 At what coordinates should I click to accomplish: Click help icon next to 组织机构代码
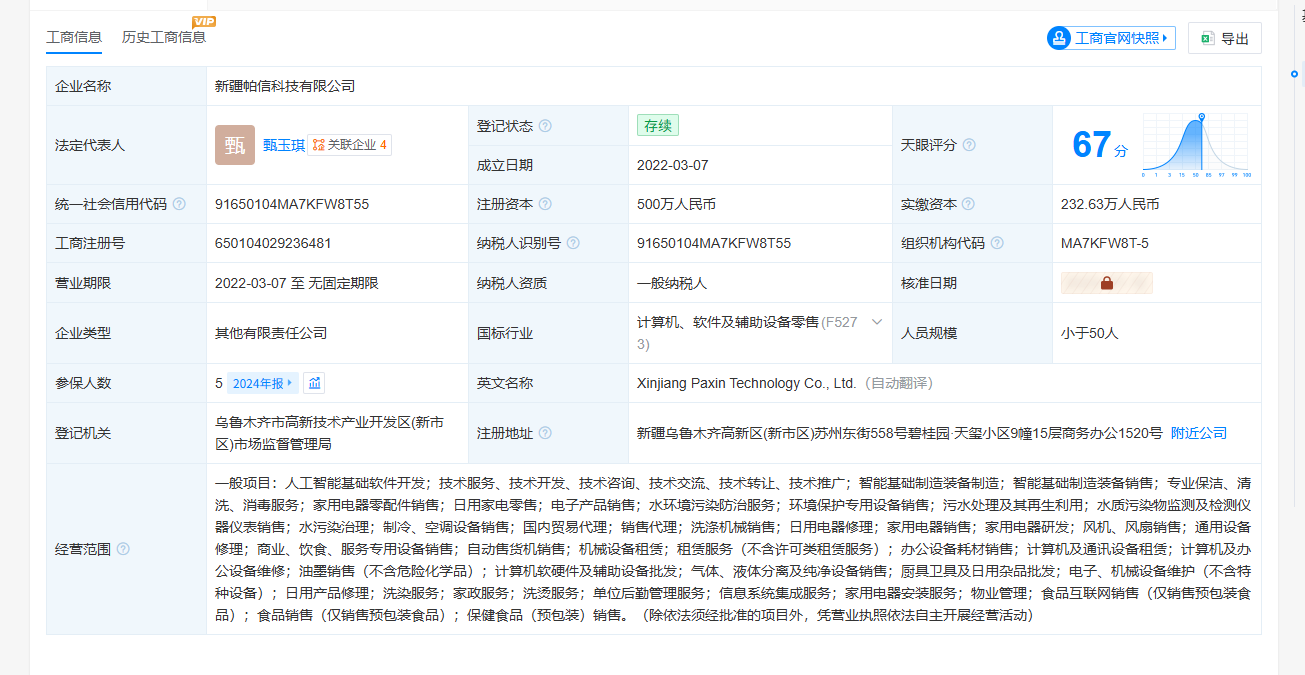click(997, 243)
